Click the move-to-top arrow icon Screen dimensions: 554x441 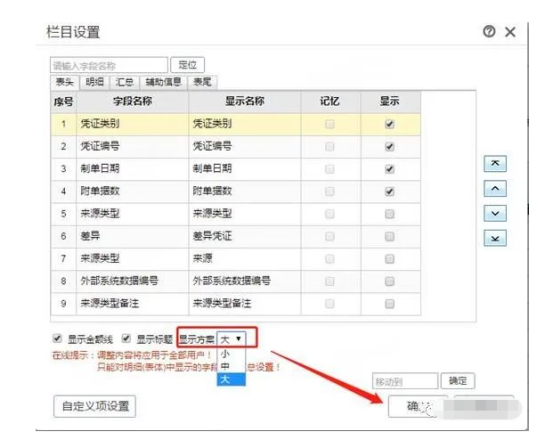pyautogui.click(x=495, y=164)
